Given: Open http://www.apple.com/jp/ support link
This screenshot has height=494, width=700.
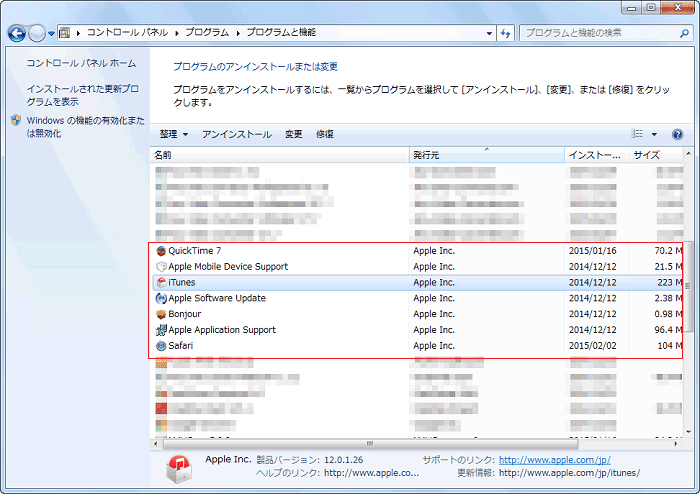Looking at the screenshot, I should (x=554, y=460).
